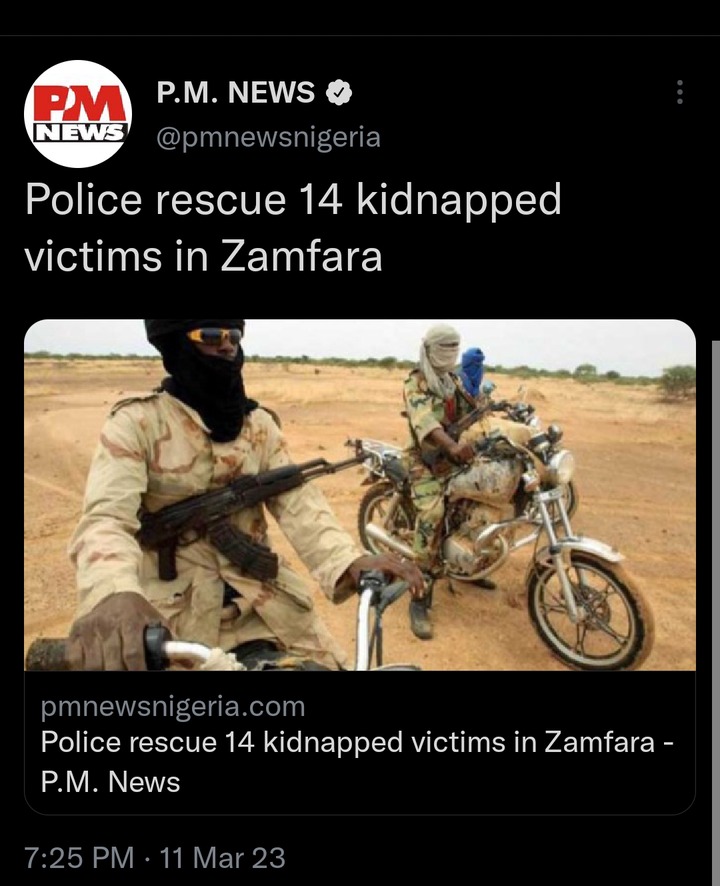This screenshot has height=886, width=720.
Task: Click the 11 Mar 23 date
Action: (223, 857)
